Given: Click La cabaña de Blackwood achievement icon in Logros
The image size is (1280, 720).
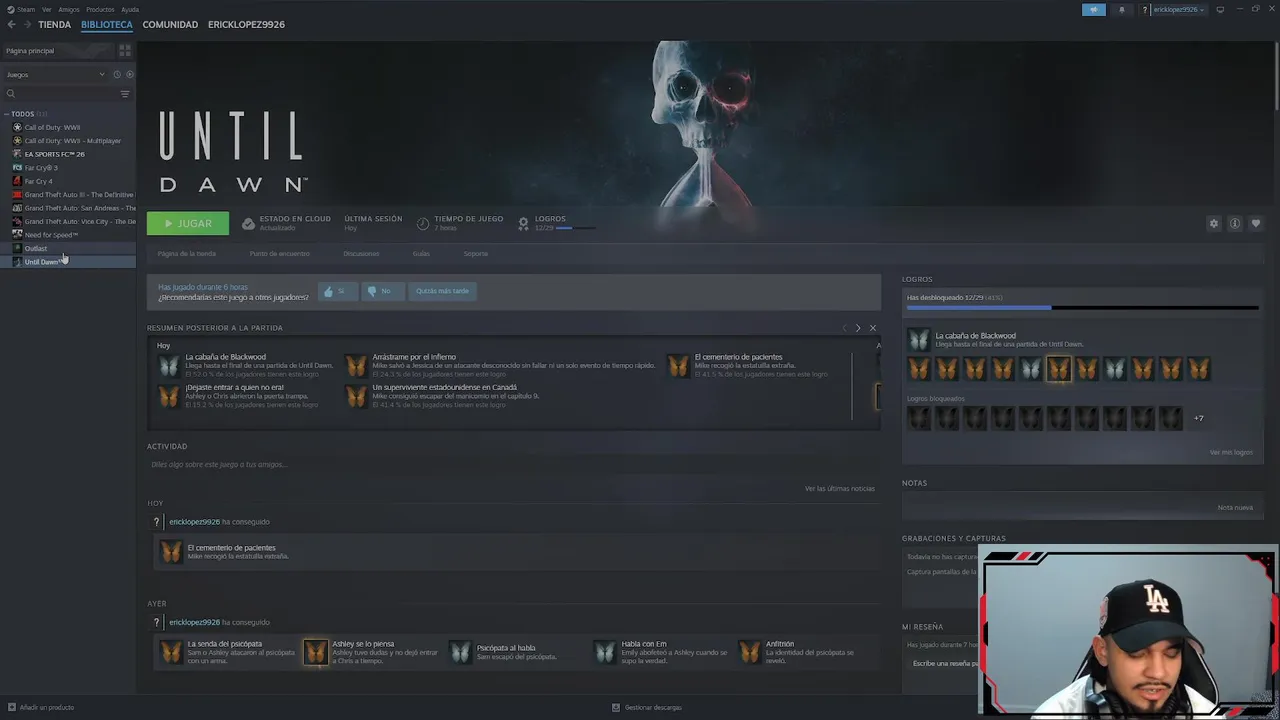Looking at the screenshot, I should pos(918,339).
